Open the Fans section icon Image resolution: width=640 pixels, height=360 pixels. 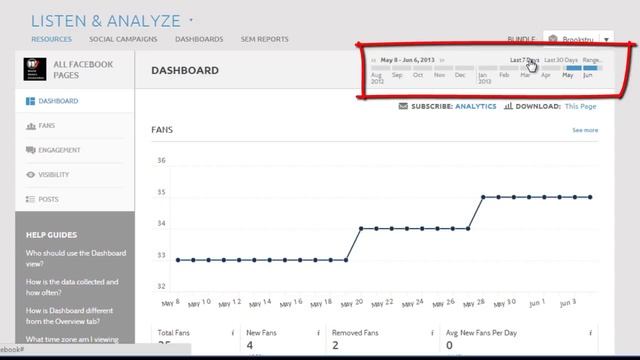tap(31, 126)
